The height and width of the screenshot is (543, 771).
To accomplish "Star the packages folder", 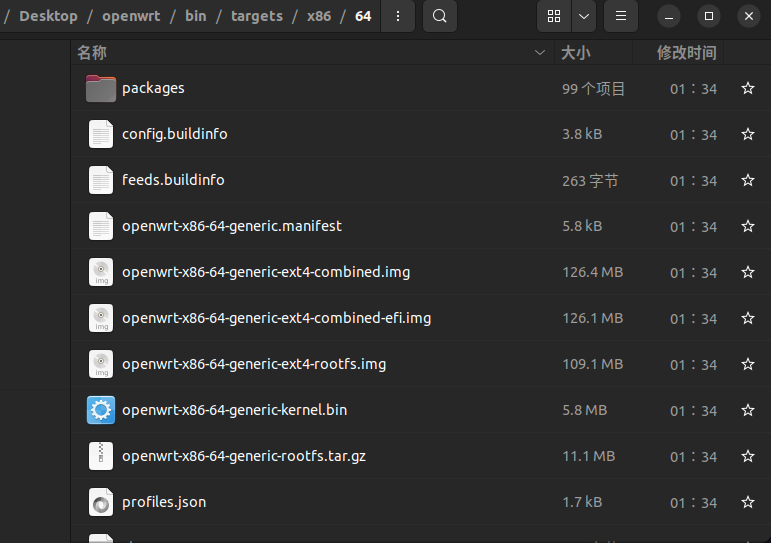I will (x=747, y=89).
